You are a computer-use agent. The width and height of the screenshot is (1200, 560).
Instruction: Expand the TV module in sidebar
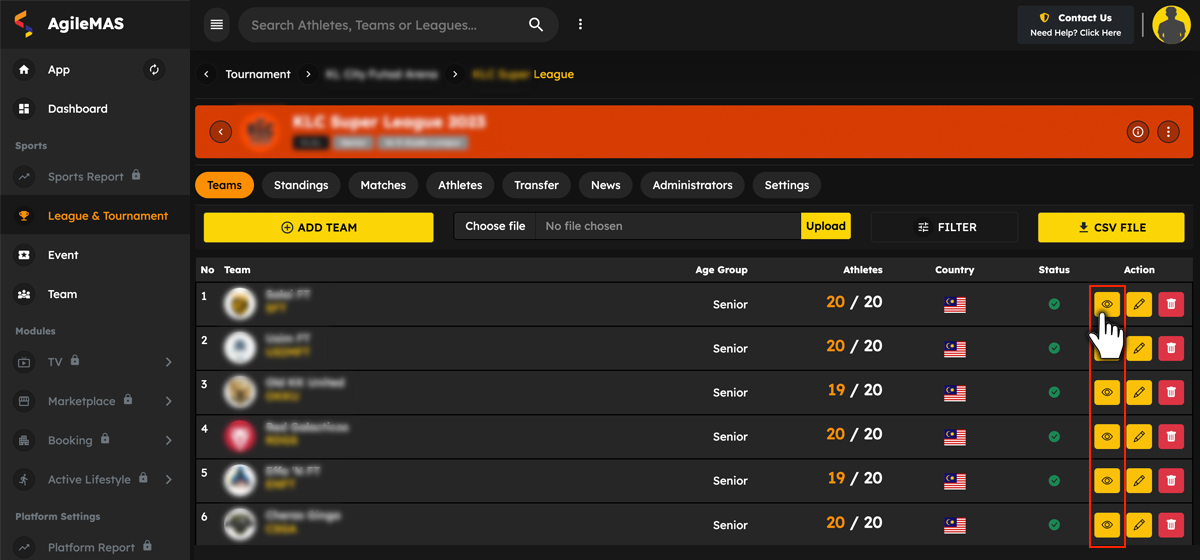[x=168, y=362]
